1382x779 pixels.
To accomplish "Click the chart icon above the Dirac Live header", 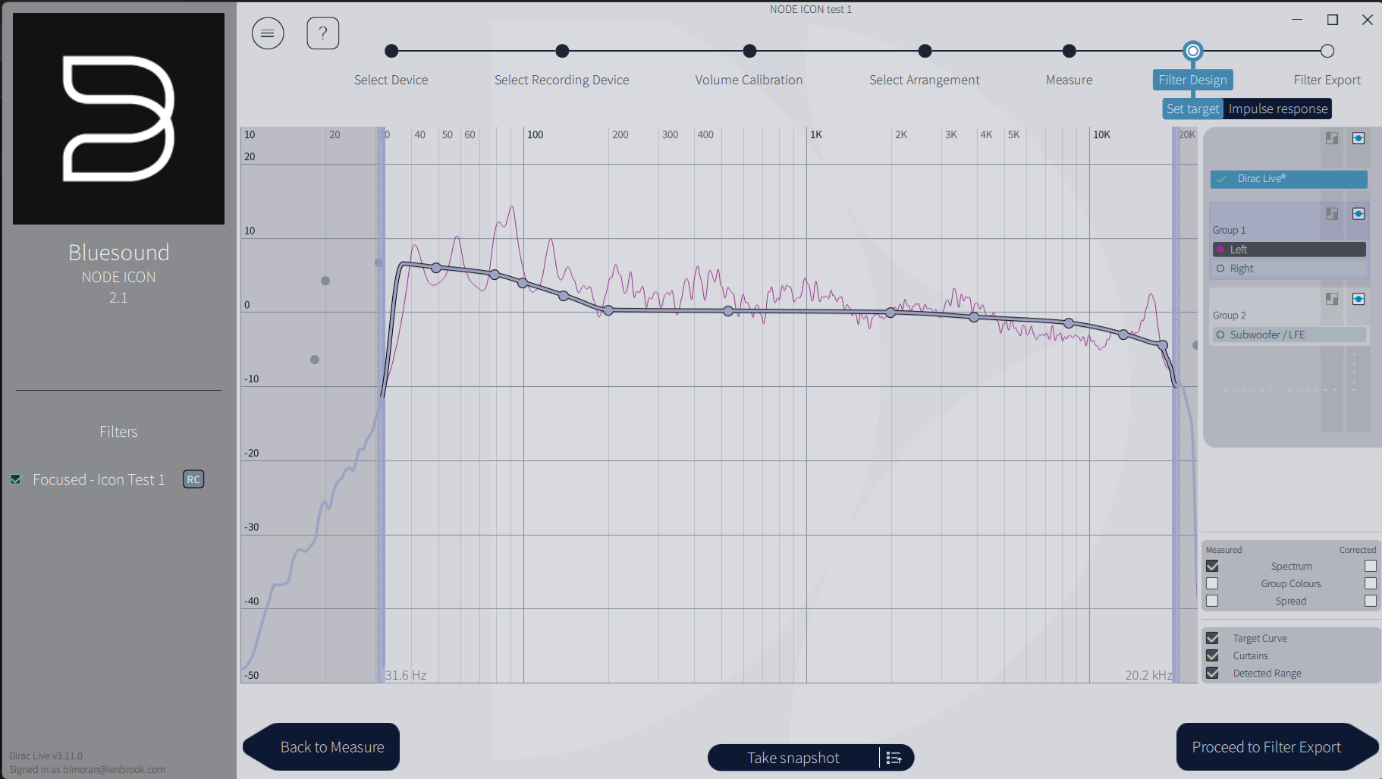I will tap(1331, 137).
